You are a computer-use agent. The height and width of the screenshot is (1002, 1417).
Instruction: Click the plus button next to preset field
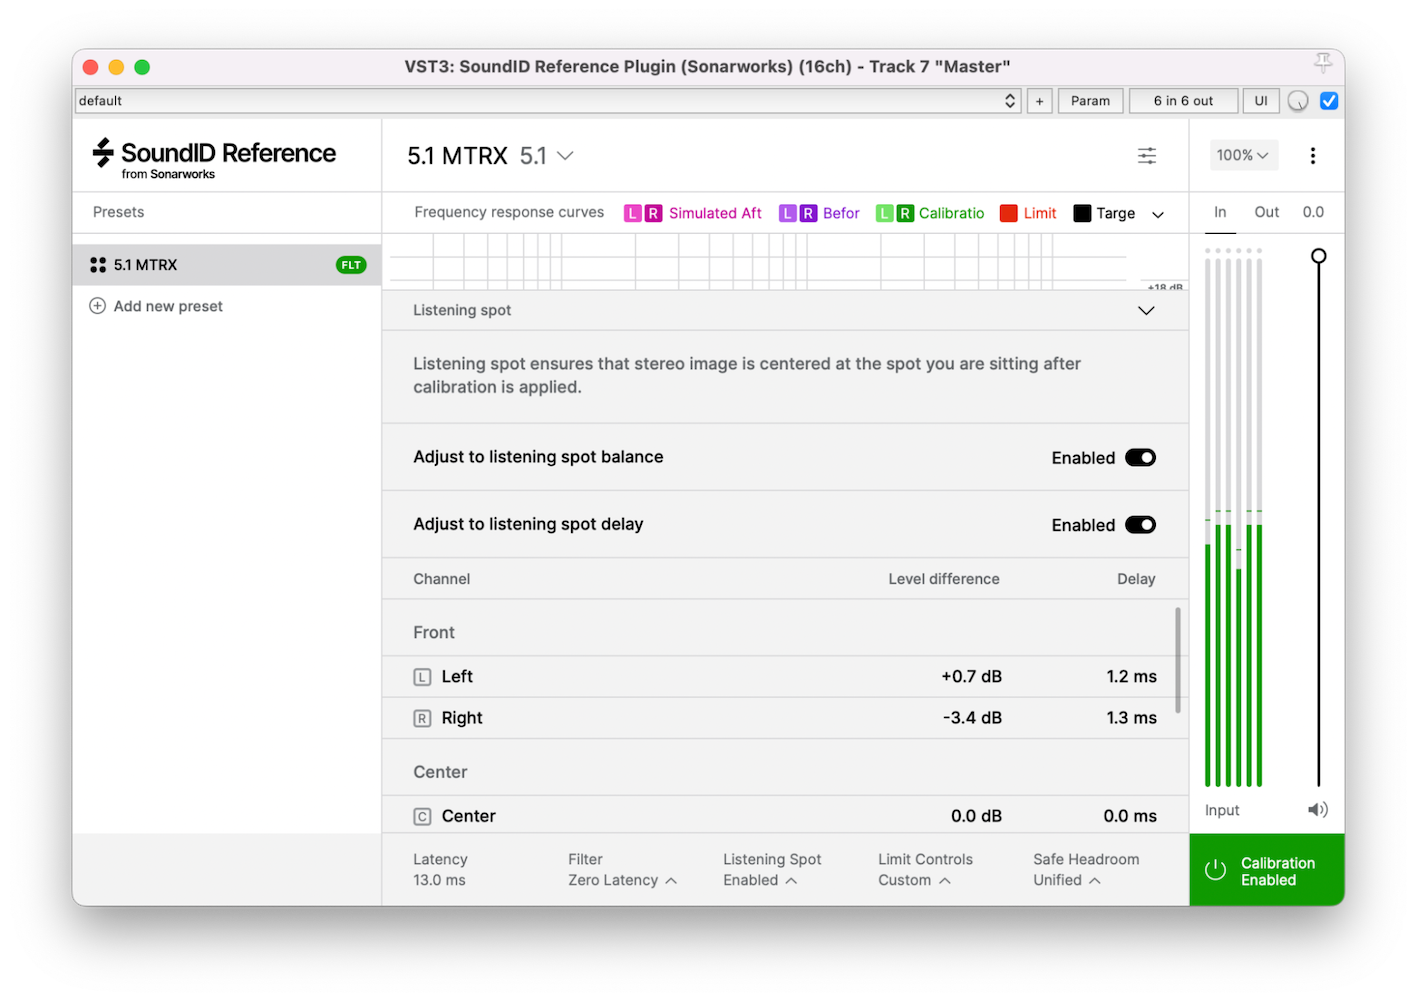[1040, 101]
